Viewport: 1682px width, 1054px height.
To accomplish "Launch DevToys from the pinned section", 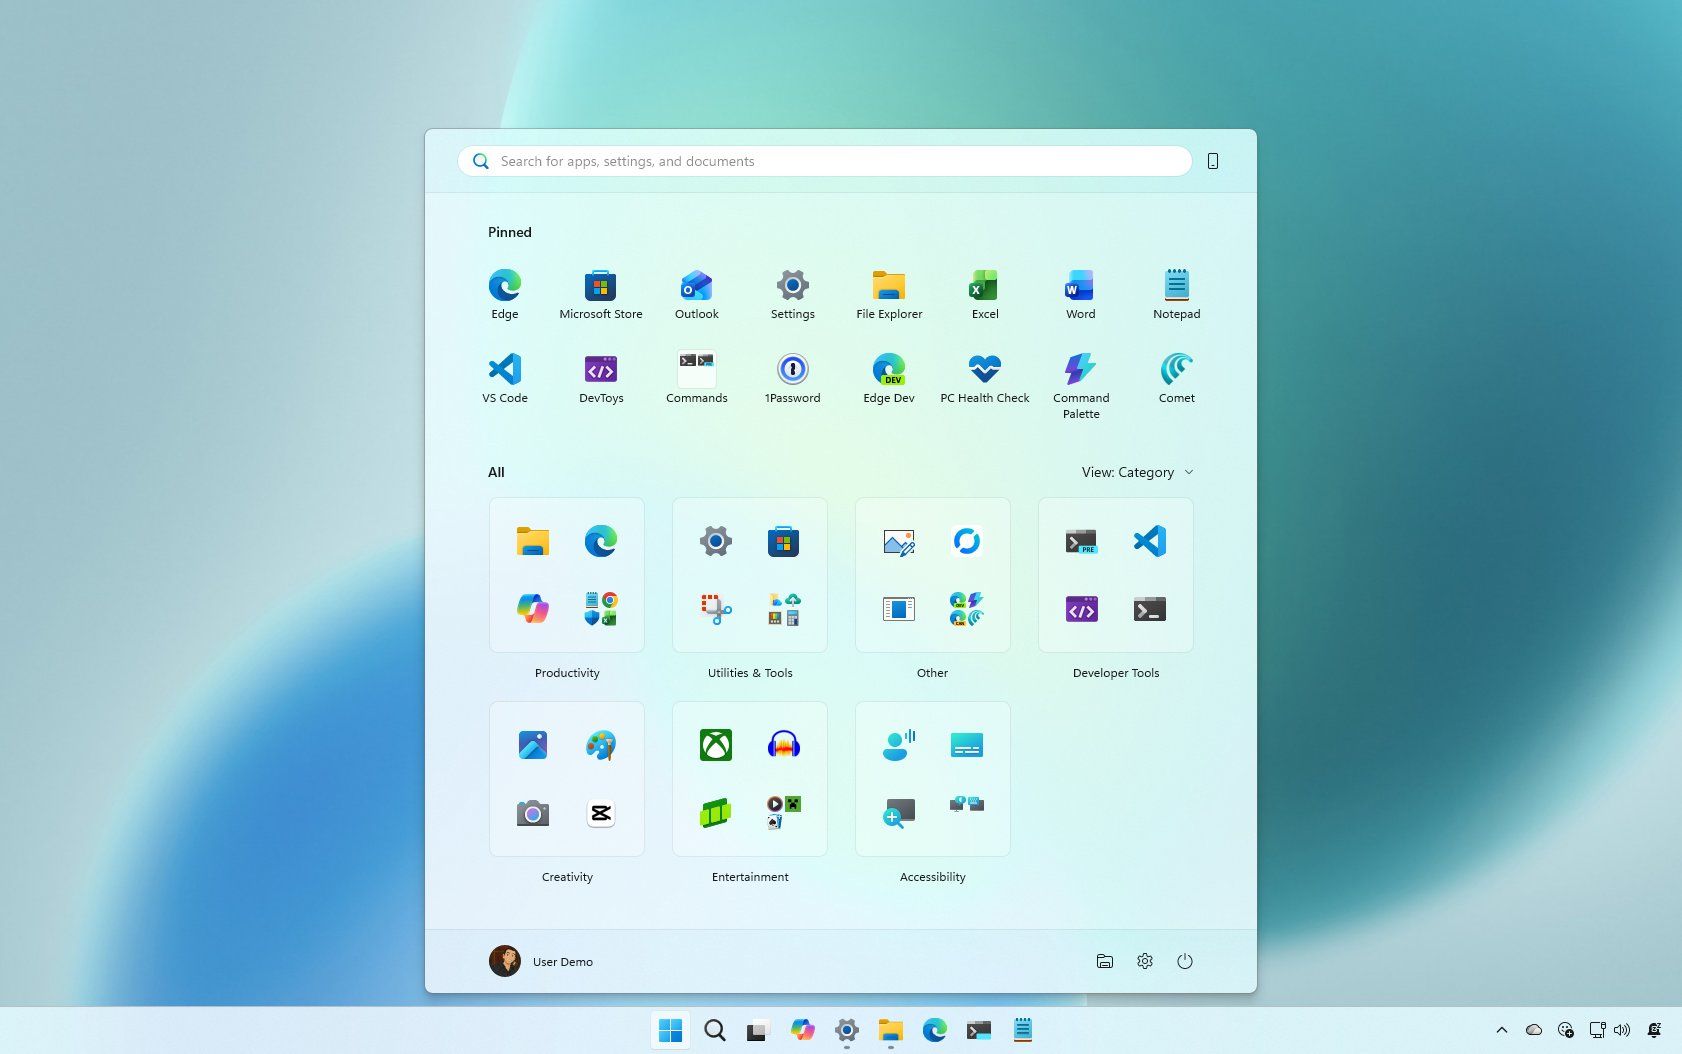I will (x=601, y=377).
